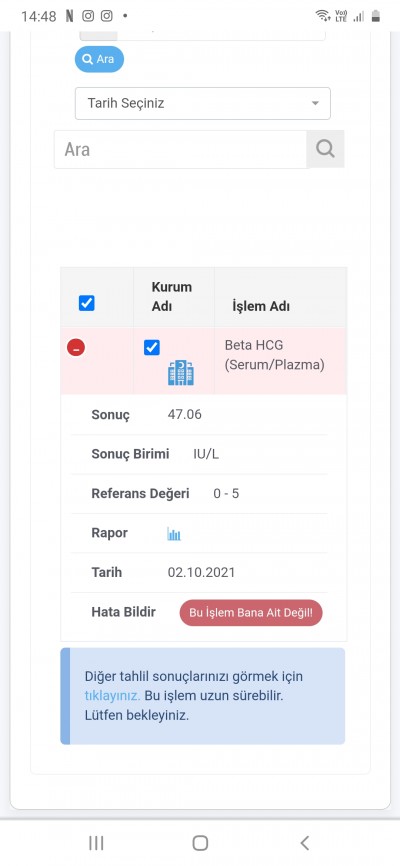
Task: Collapse the Beta HCG row red minus icon
Action: pos(76,348)
